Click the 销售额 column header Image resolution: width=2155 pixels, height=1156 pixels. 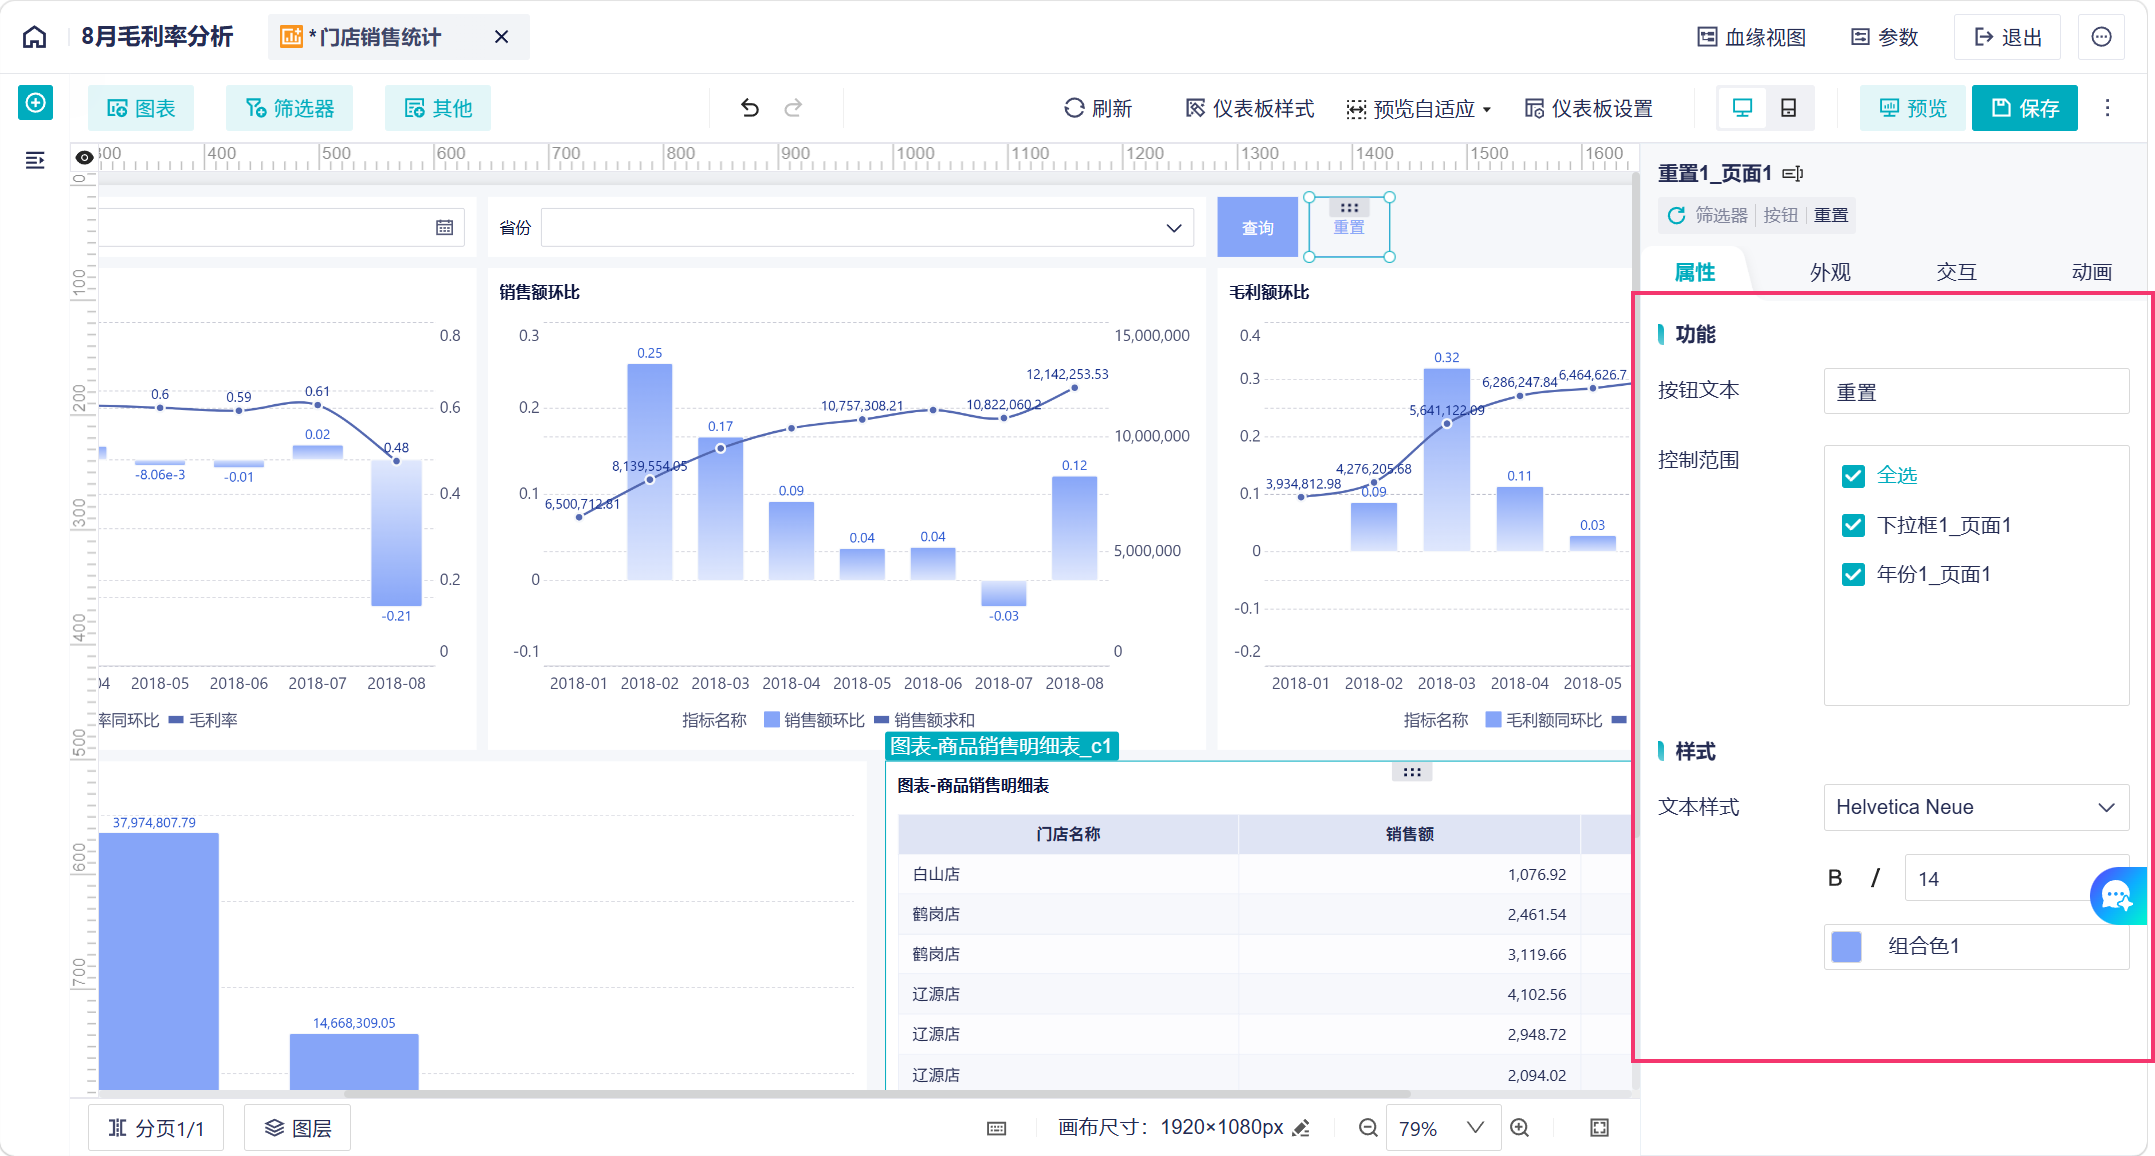tap(1410, 834)
